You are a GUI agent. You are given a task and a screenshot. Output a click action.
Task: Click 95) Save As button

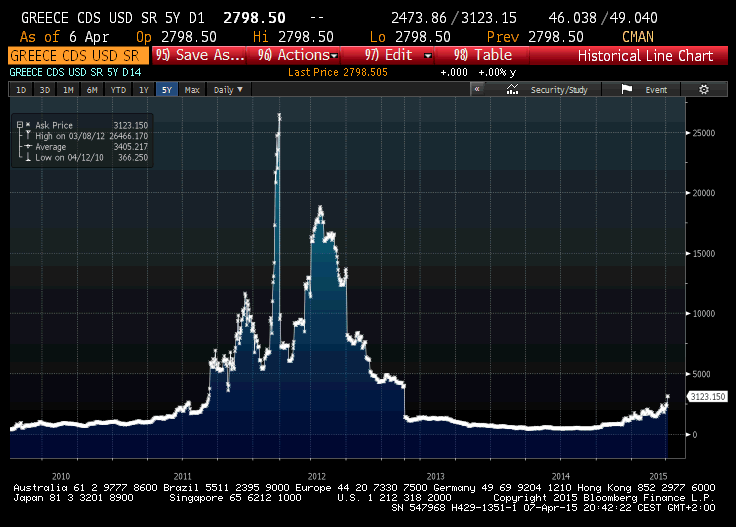coord(199,55)
